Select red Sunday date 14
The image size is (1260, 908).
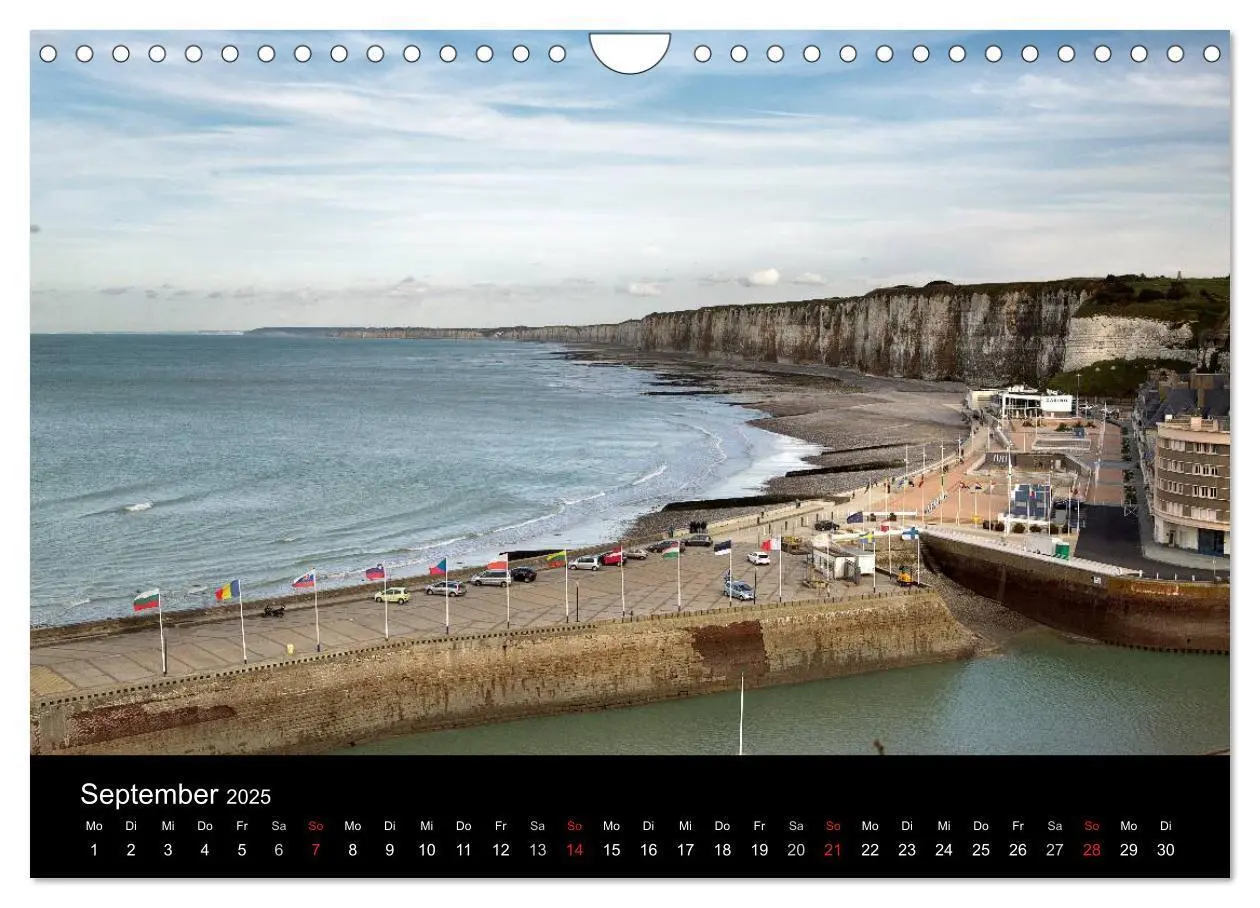575,850
